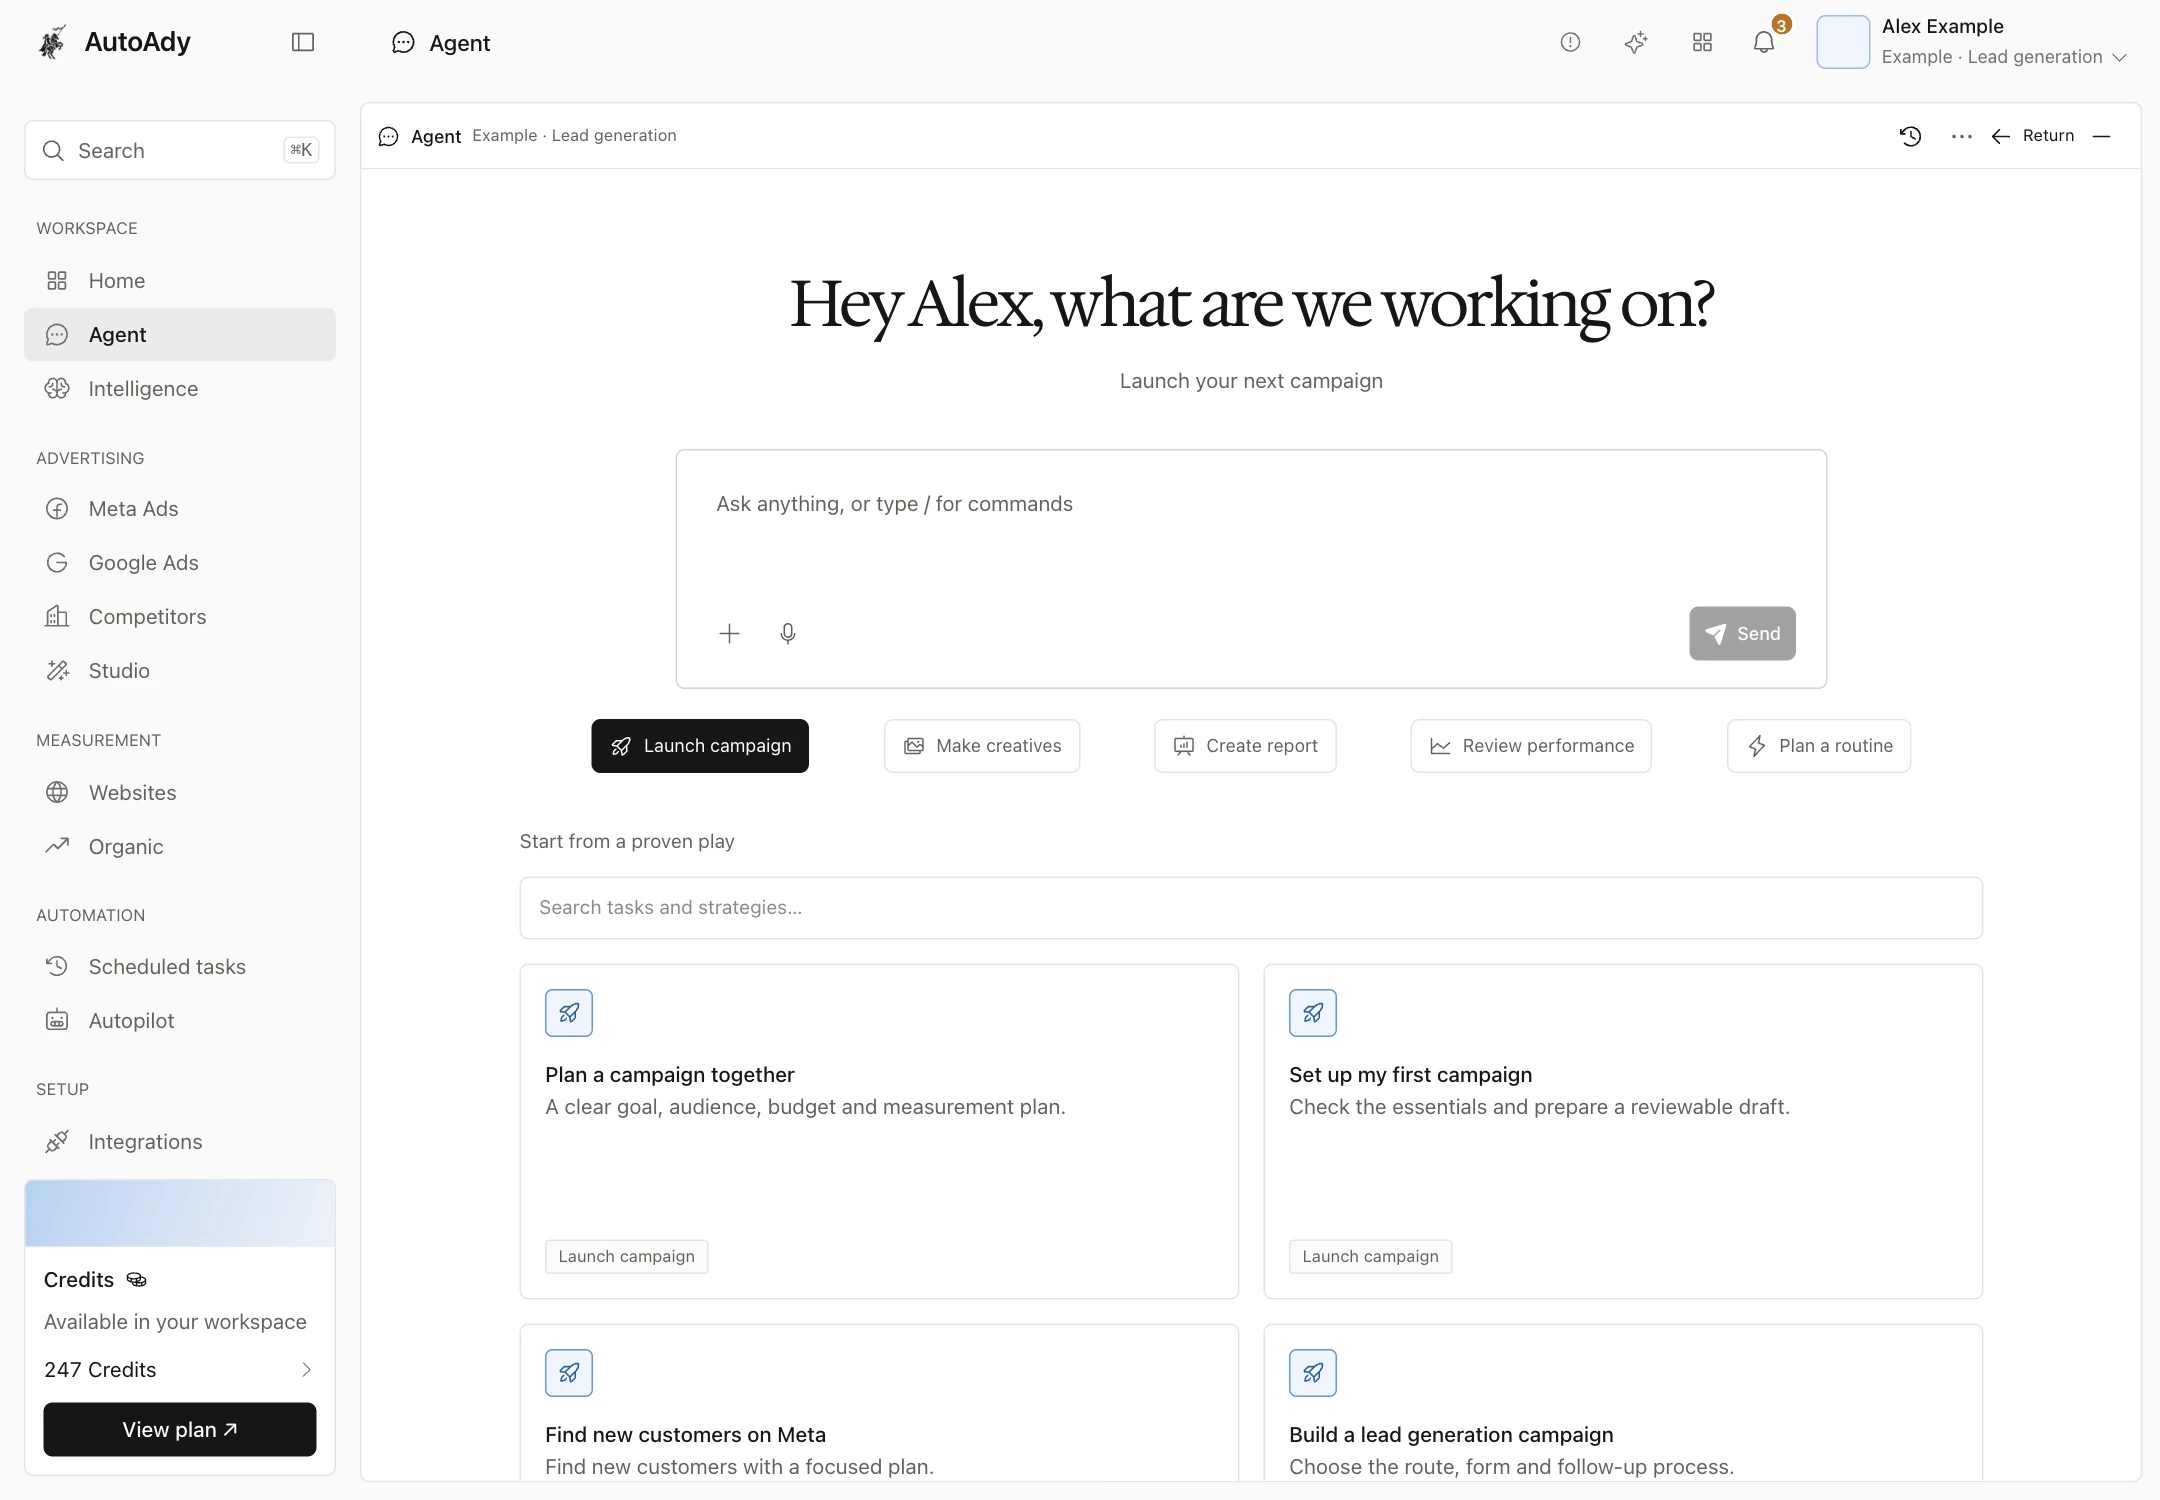Open the alert info icon in top bar
The width and height of the screenshot is (2160, 1500).
1570,42
